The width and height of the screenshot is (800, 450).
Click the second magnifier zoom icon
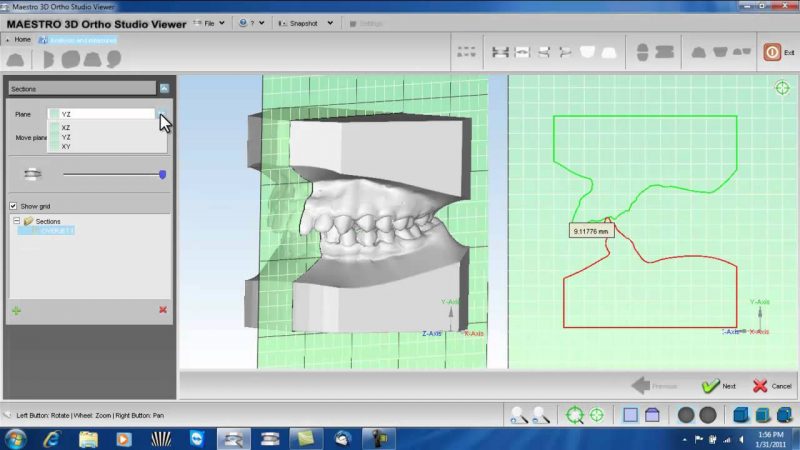(540, 415)
